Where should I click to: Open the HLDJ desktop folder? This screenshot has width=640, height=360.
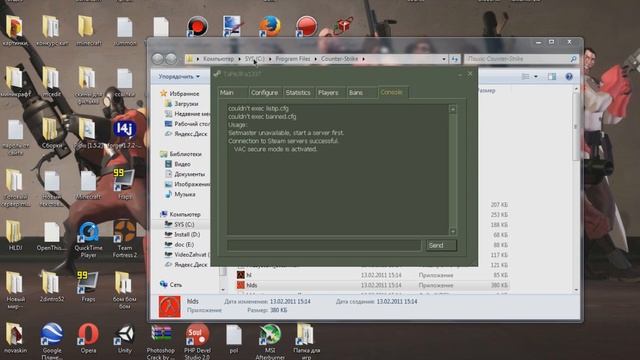tap(15, 236)
